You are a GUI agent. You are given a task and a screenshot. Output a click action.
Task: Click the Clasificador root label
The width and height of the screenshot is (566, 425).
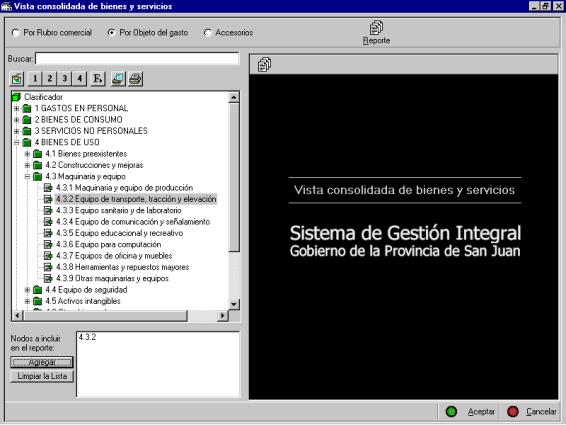(x=43, y=97)
